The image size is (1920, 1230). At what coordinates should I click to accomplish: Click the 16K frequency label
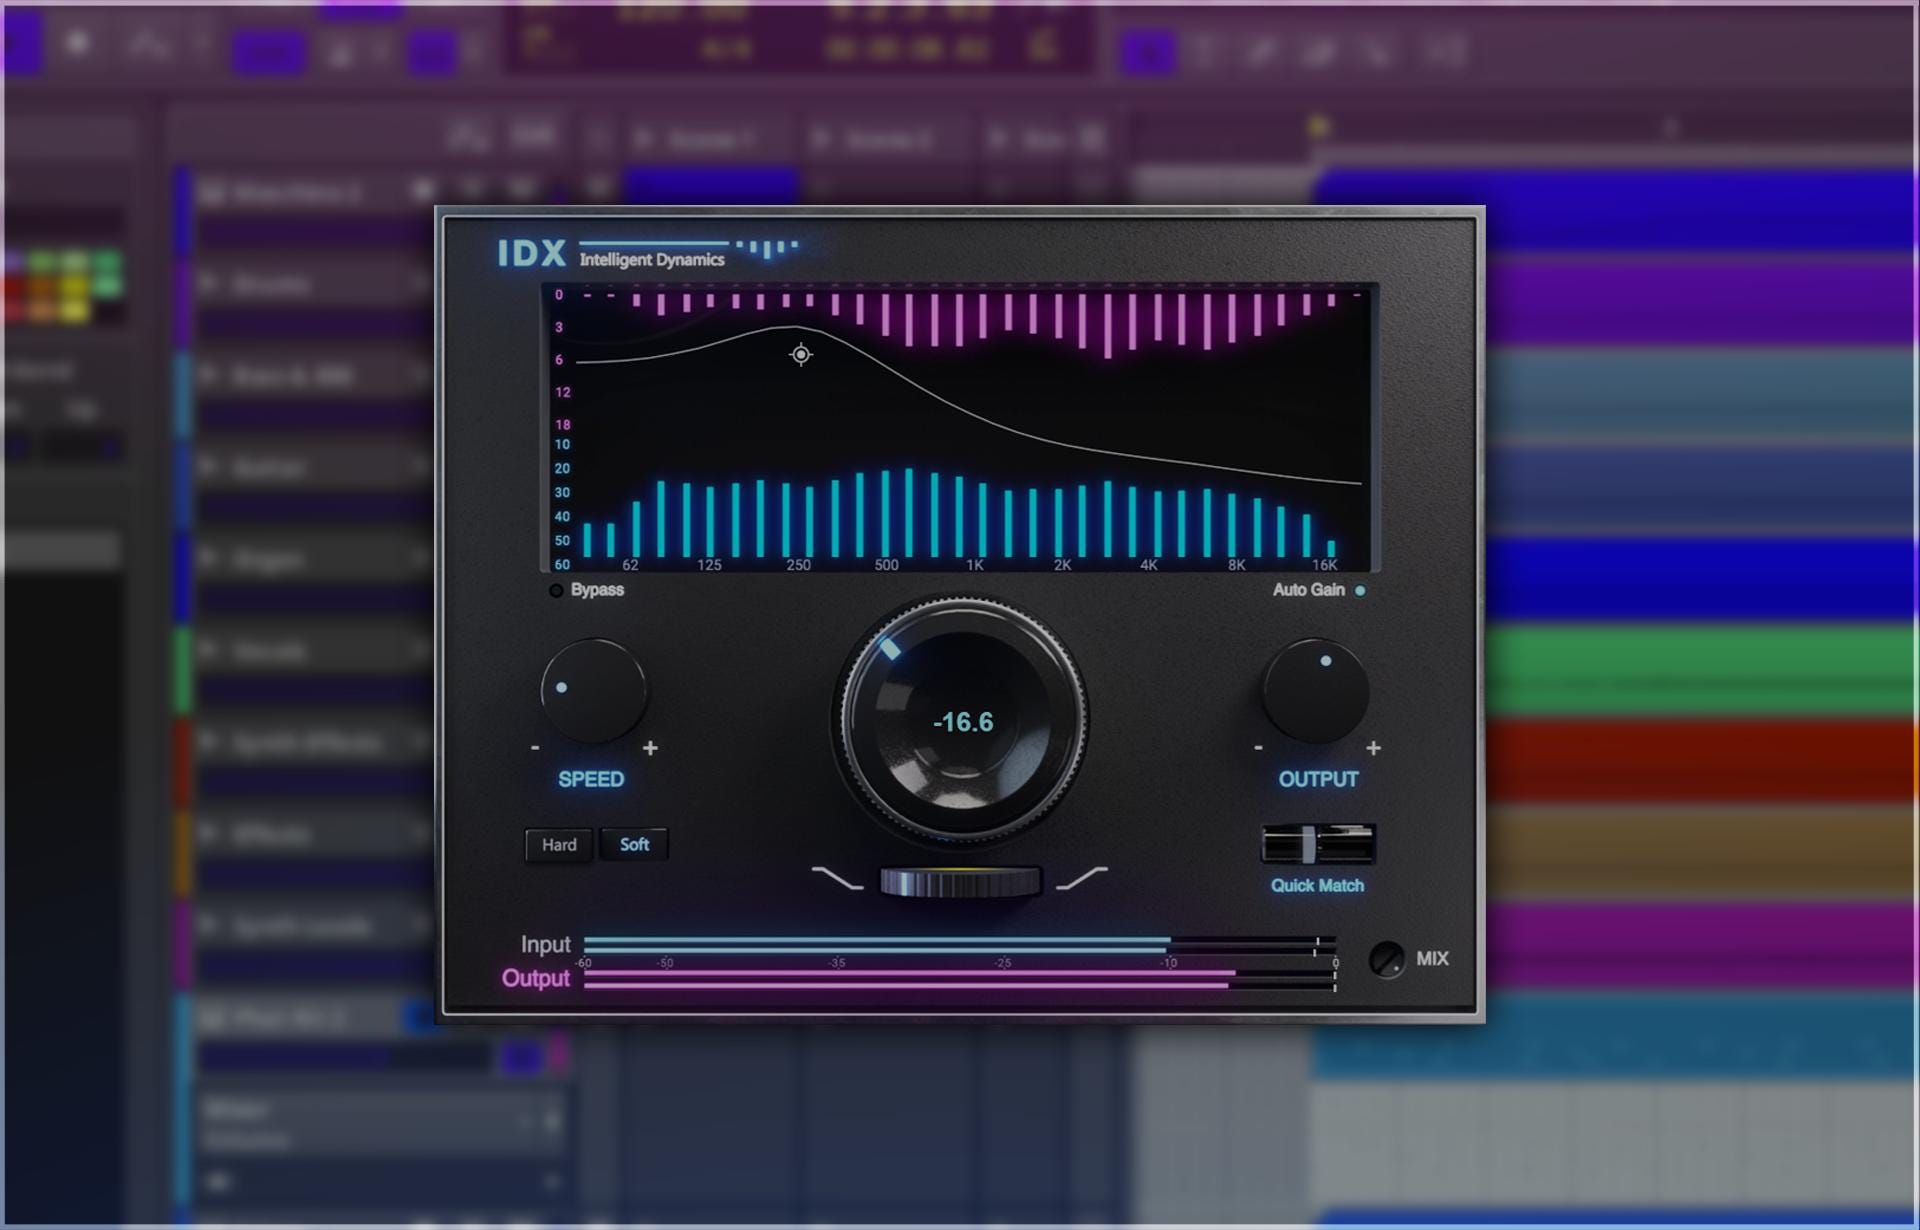1324,565
